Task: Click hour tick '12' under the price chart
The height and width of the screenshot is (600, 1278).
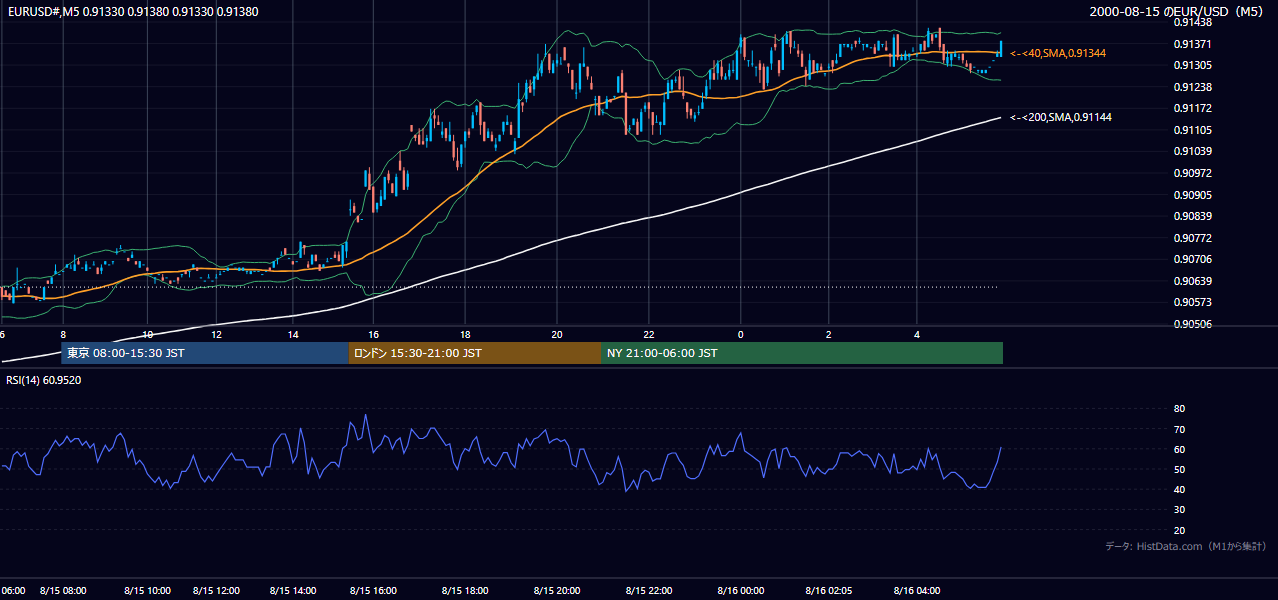Action: coord(217,335)
